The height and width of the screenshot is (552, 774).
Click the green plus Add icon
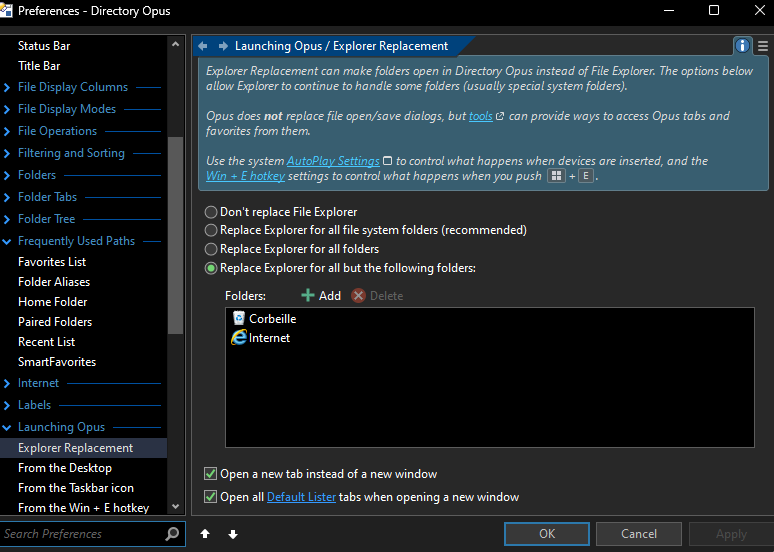[x=308, y=295]
